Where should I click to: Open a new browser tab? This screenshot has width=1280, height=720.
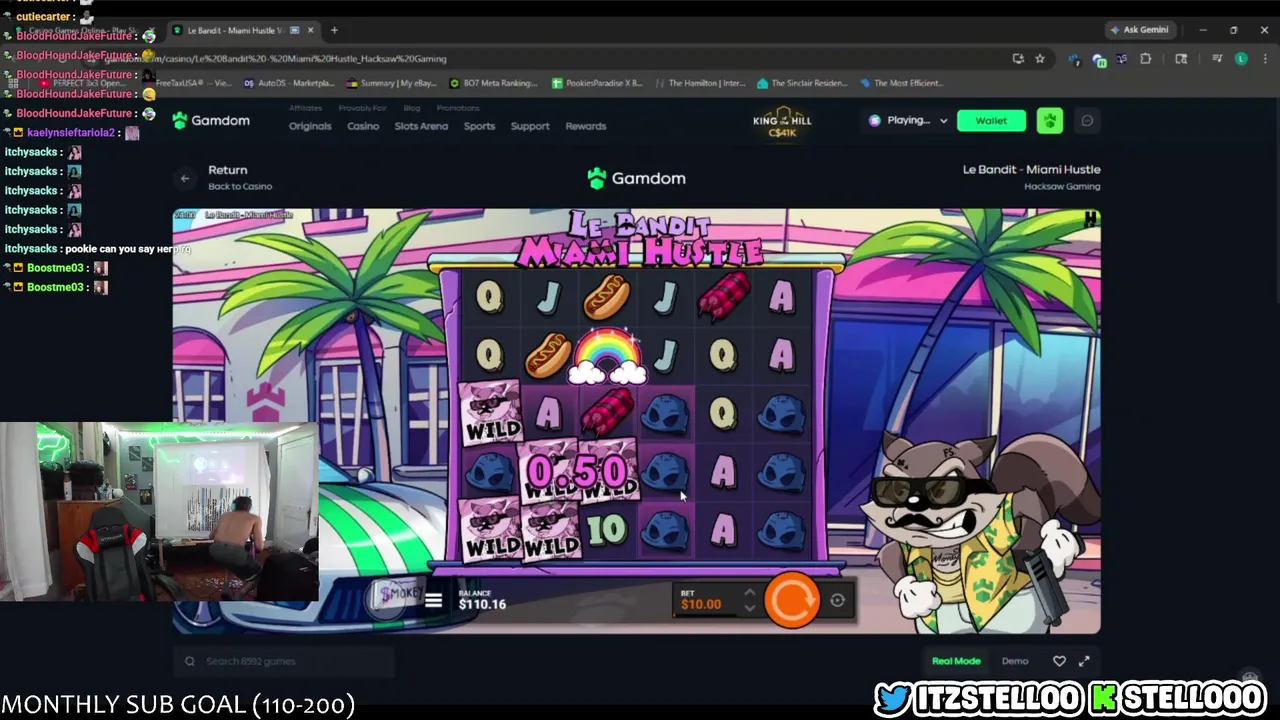pyautogui.click(x=334, y=30)
